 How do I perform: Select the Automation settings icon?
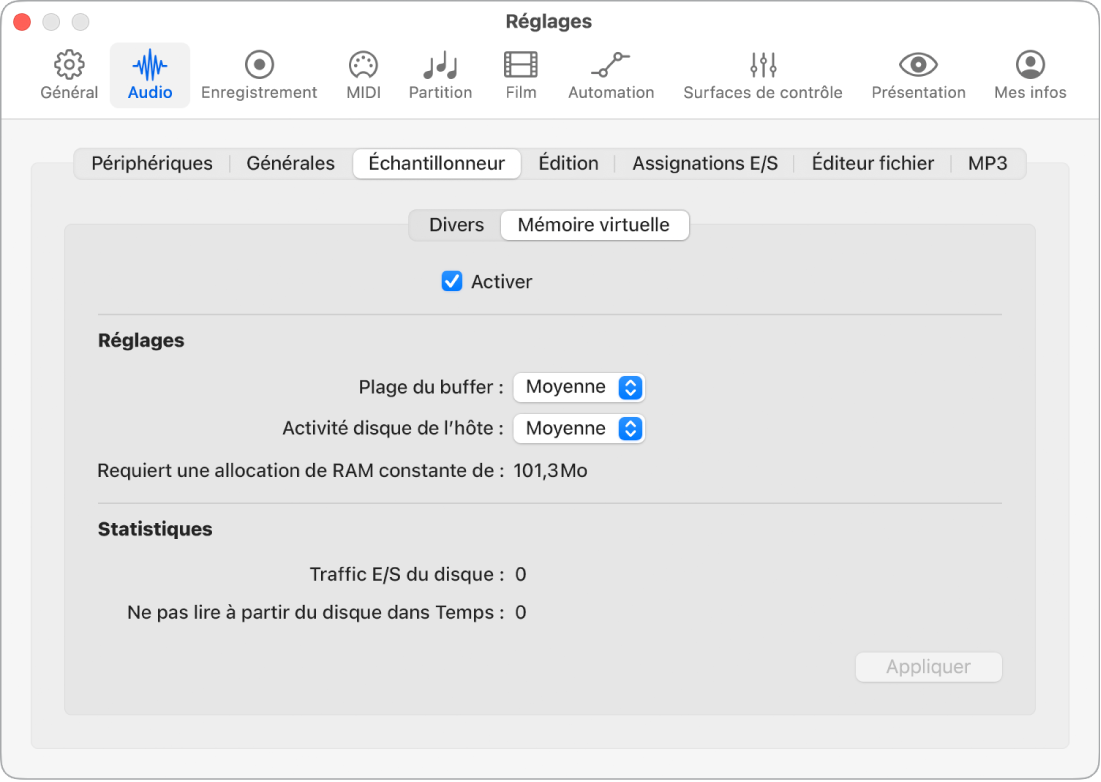(610, 74)
